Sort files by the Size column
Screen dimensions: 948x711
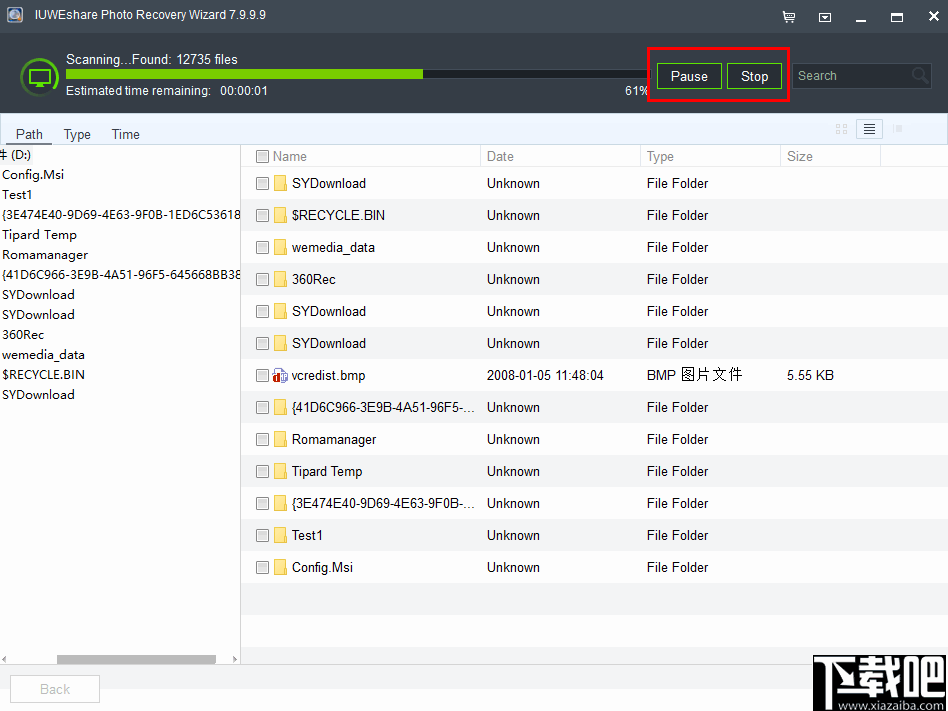pos(798,156)
